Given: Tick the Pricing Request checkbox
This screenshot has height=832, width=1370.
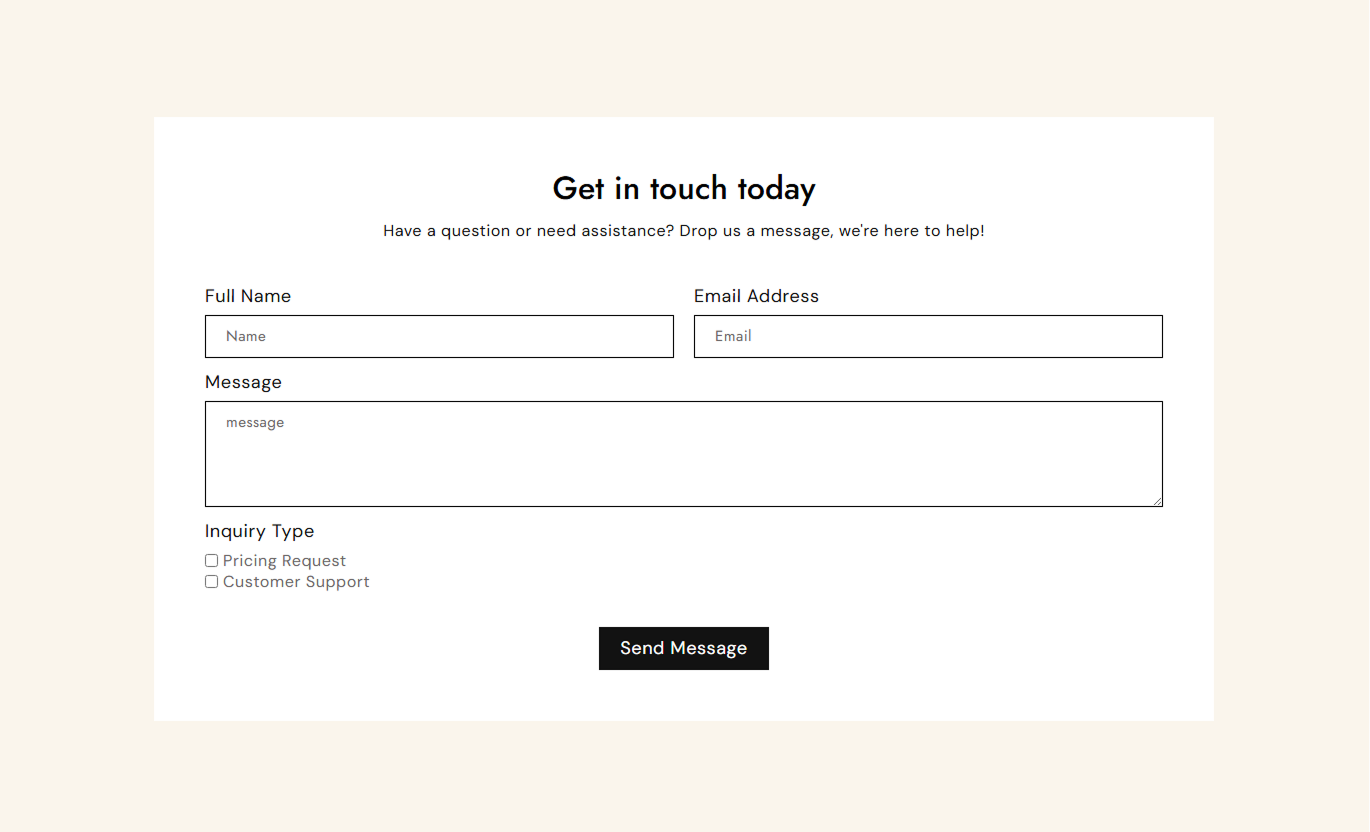Looking at the screenshot, I should (211, 561).
